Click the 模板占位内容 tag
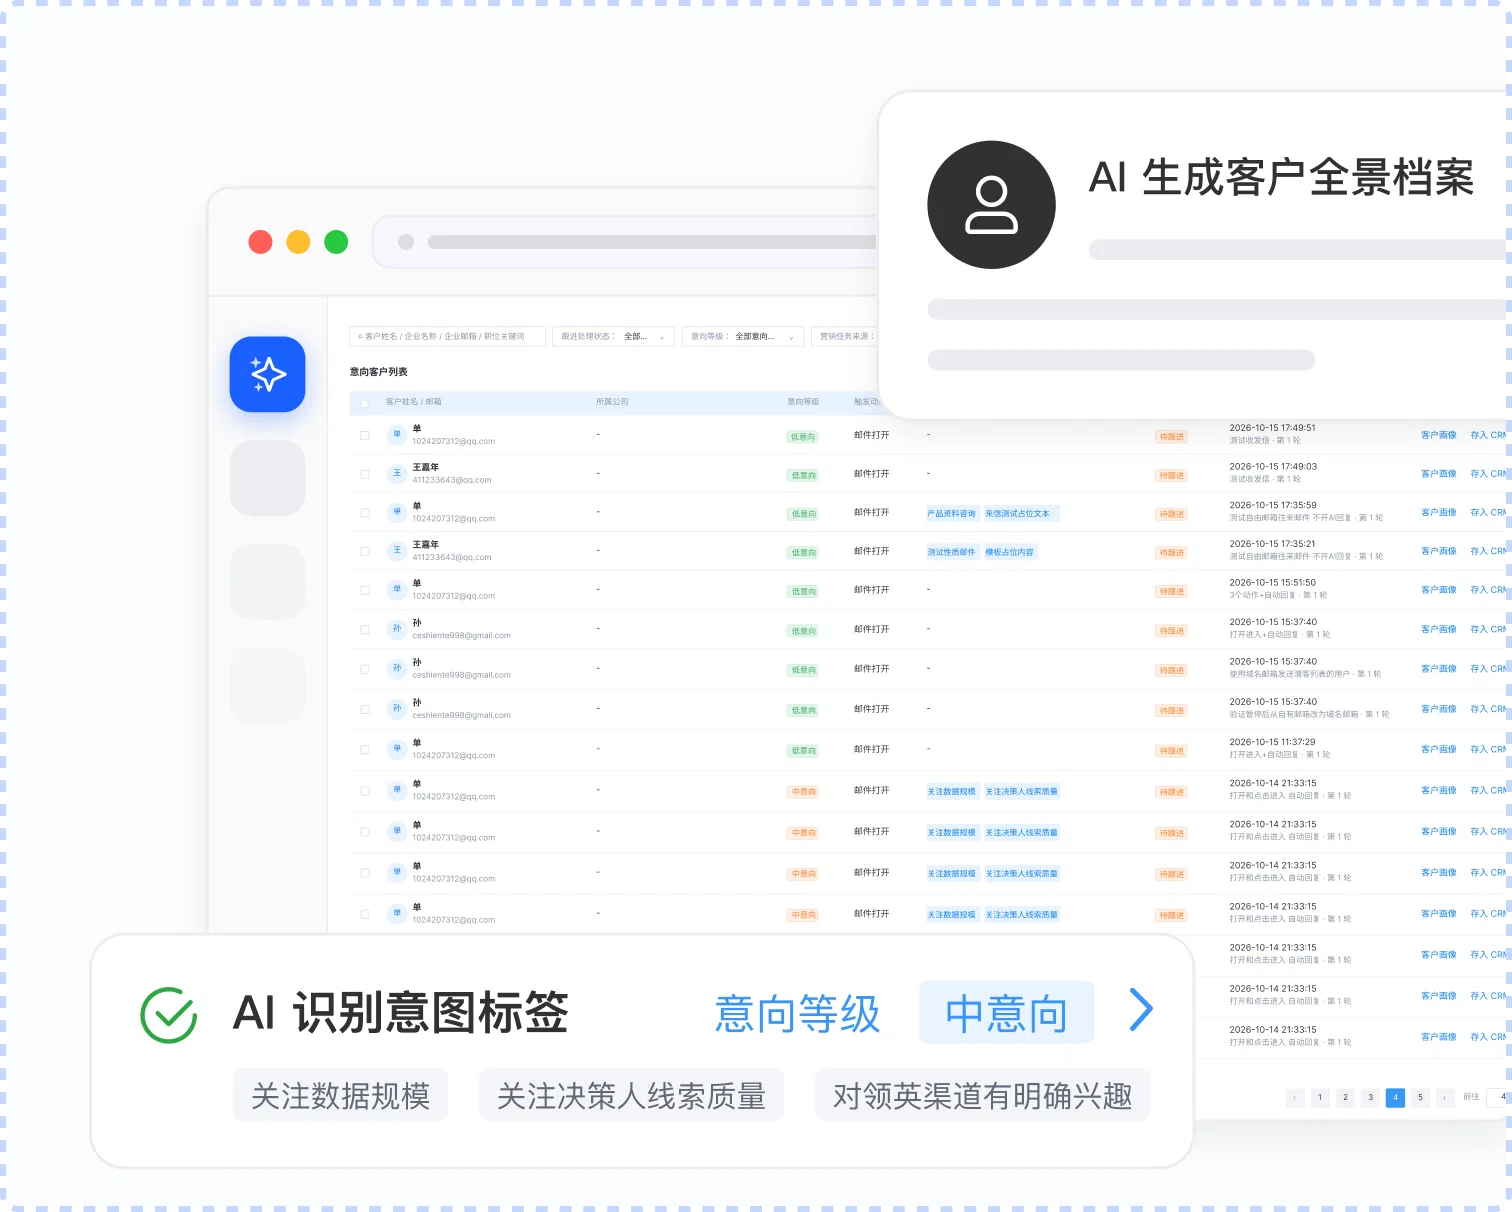1512x1212 pixels. pos(1010,552)
